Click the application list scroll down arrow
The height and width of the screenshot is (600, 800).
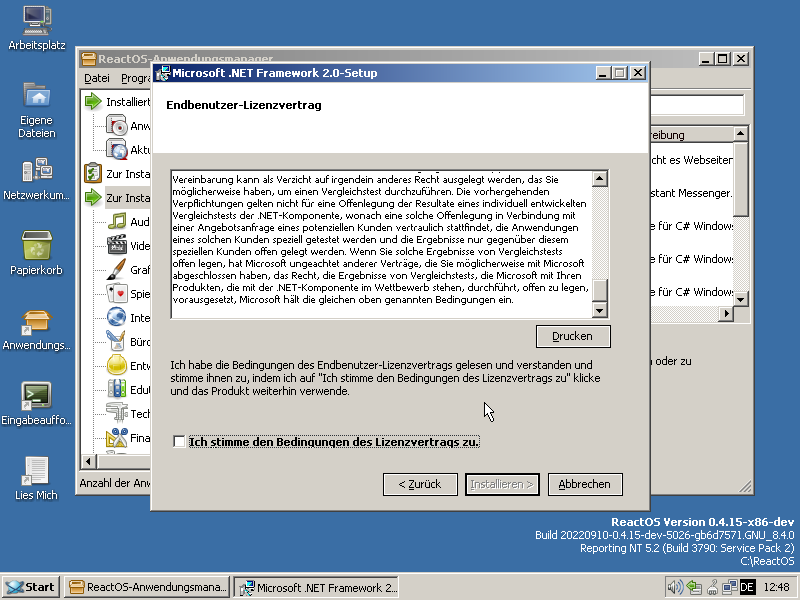[x=740, y=299]
